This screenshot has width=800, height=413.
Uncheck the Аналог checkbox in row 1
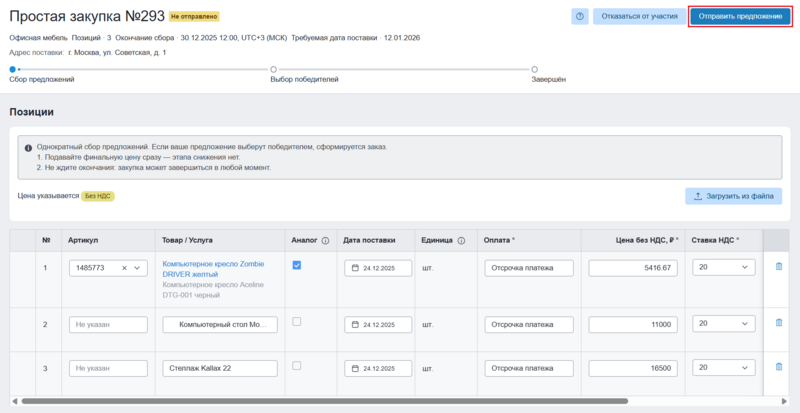(297, 266)
